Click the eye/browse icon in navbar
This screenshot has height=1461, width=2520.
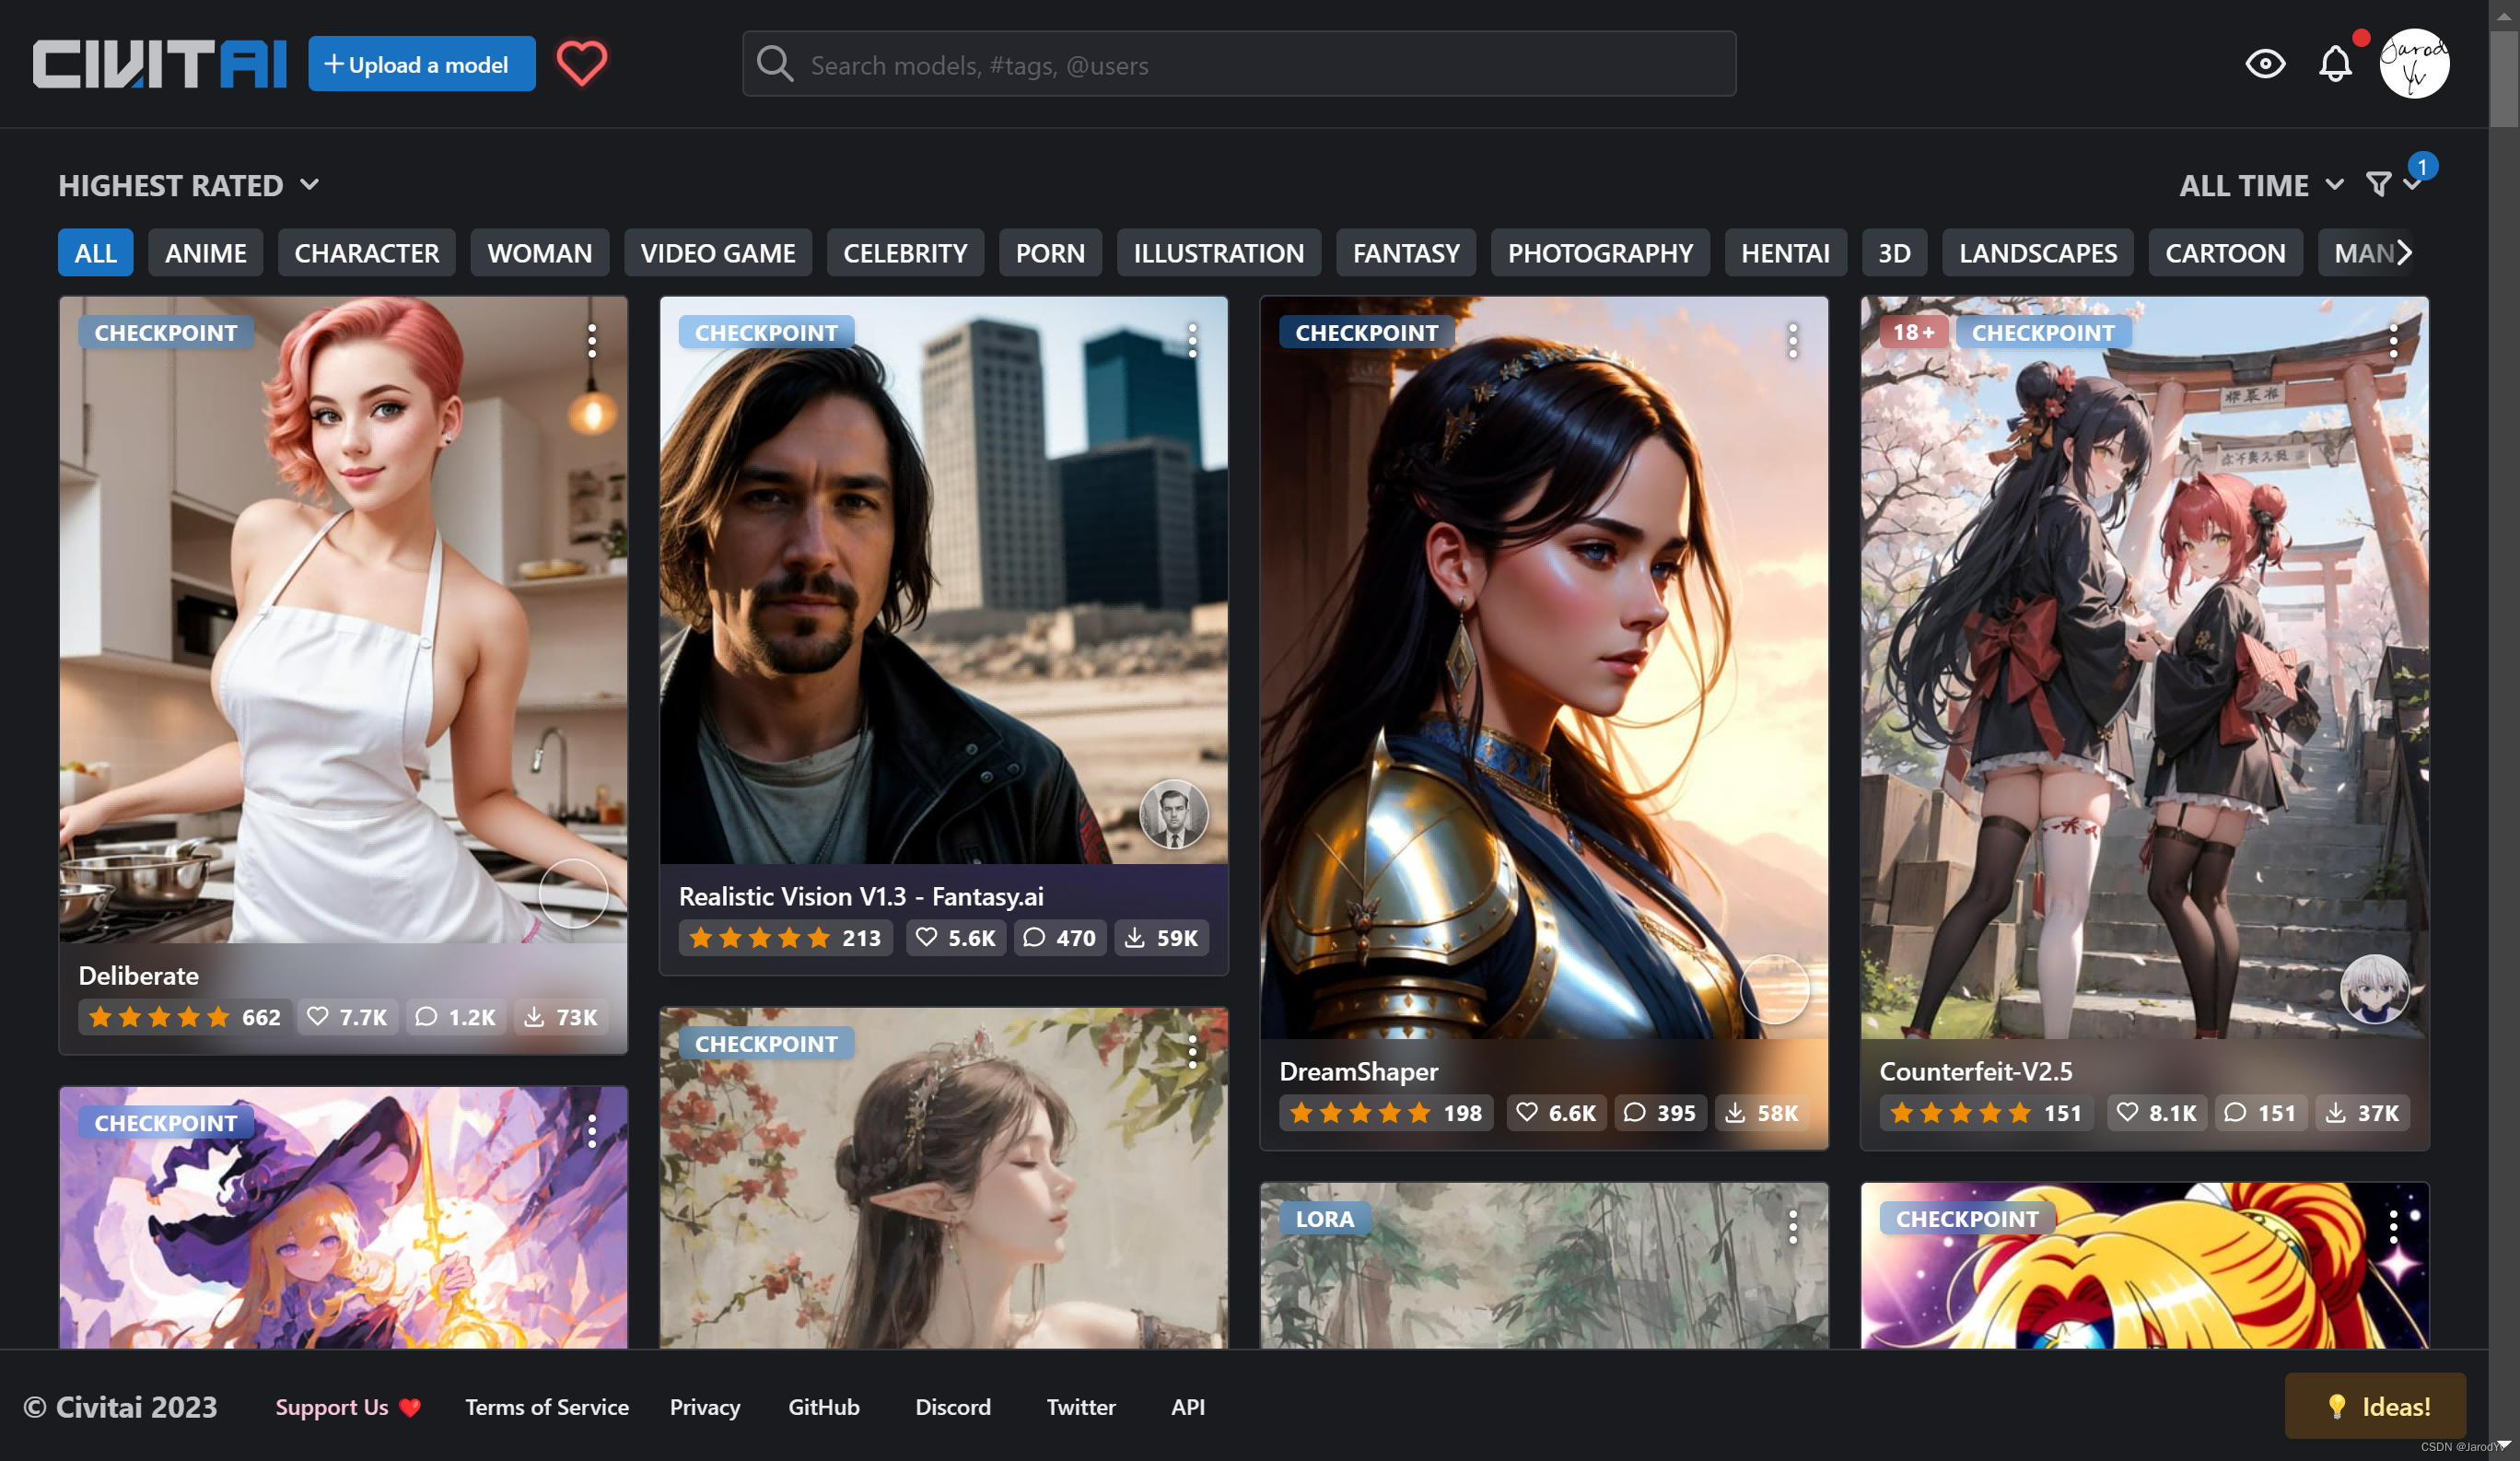coord(2264,63)
